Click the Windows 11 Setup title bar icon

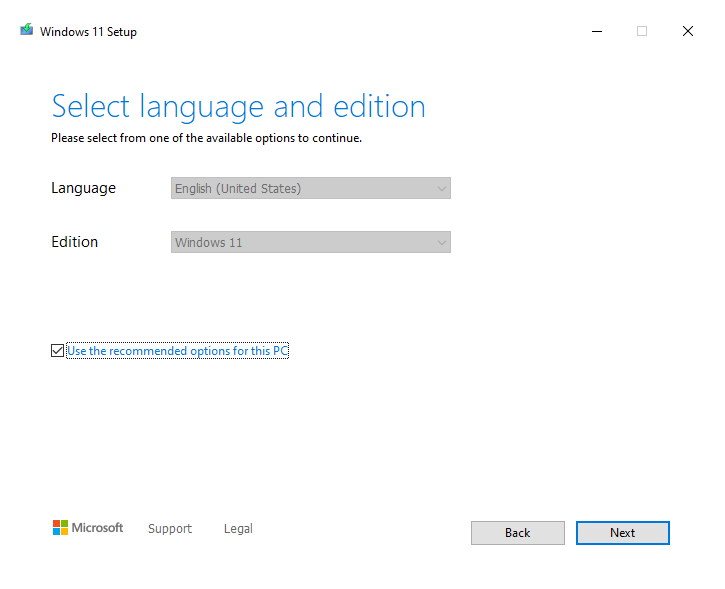pyautogui.click(x=27, y=30)
